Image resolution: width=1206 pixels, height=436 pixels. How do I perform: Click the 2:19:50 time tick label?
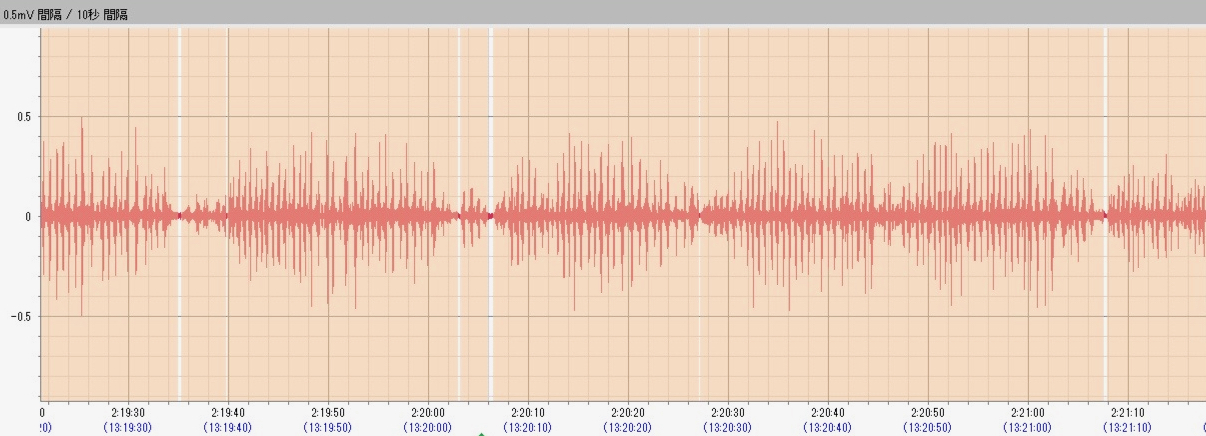click(x=328, y=412)
